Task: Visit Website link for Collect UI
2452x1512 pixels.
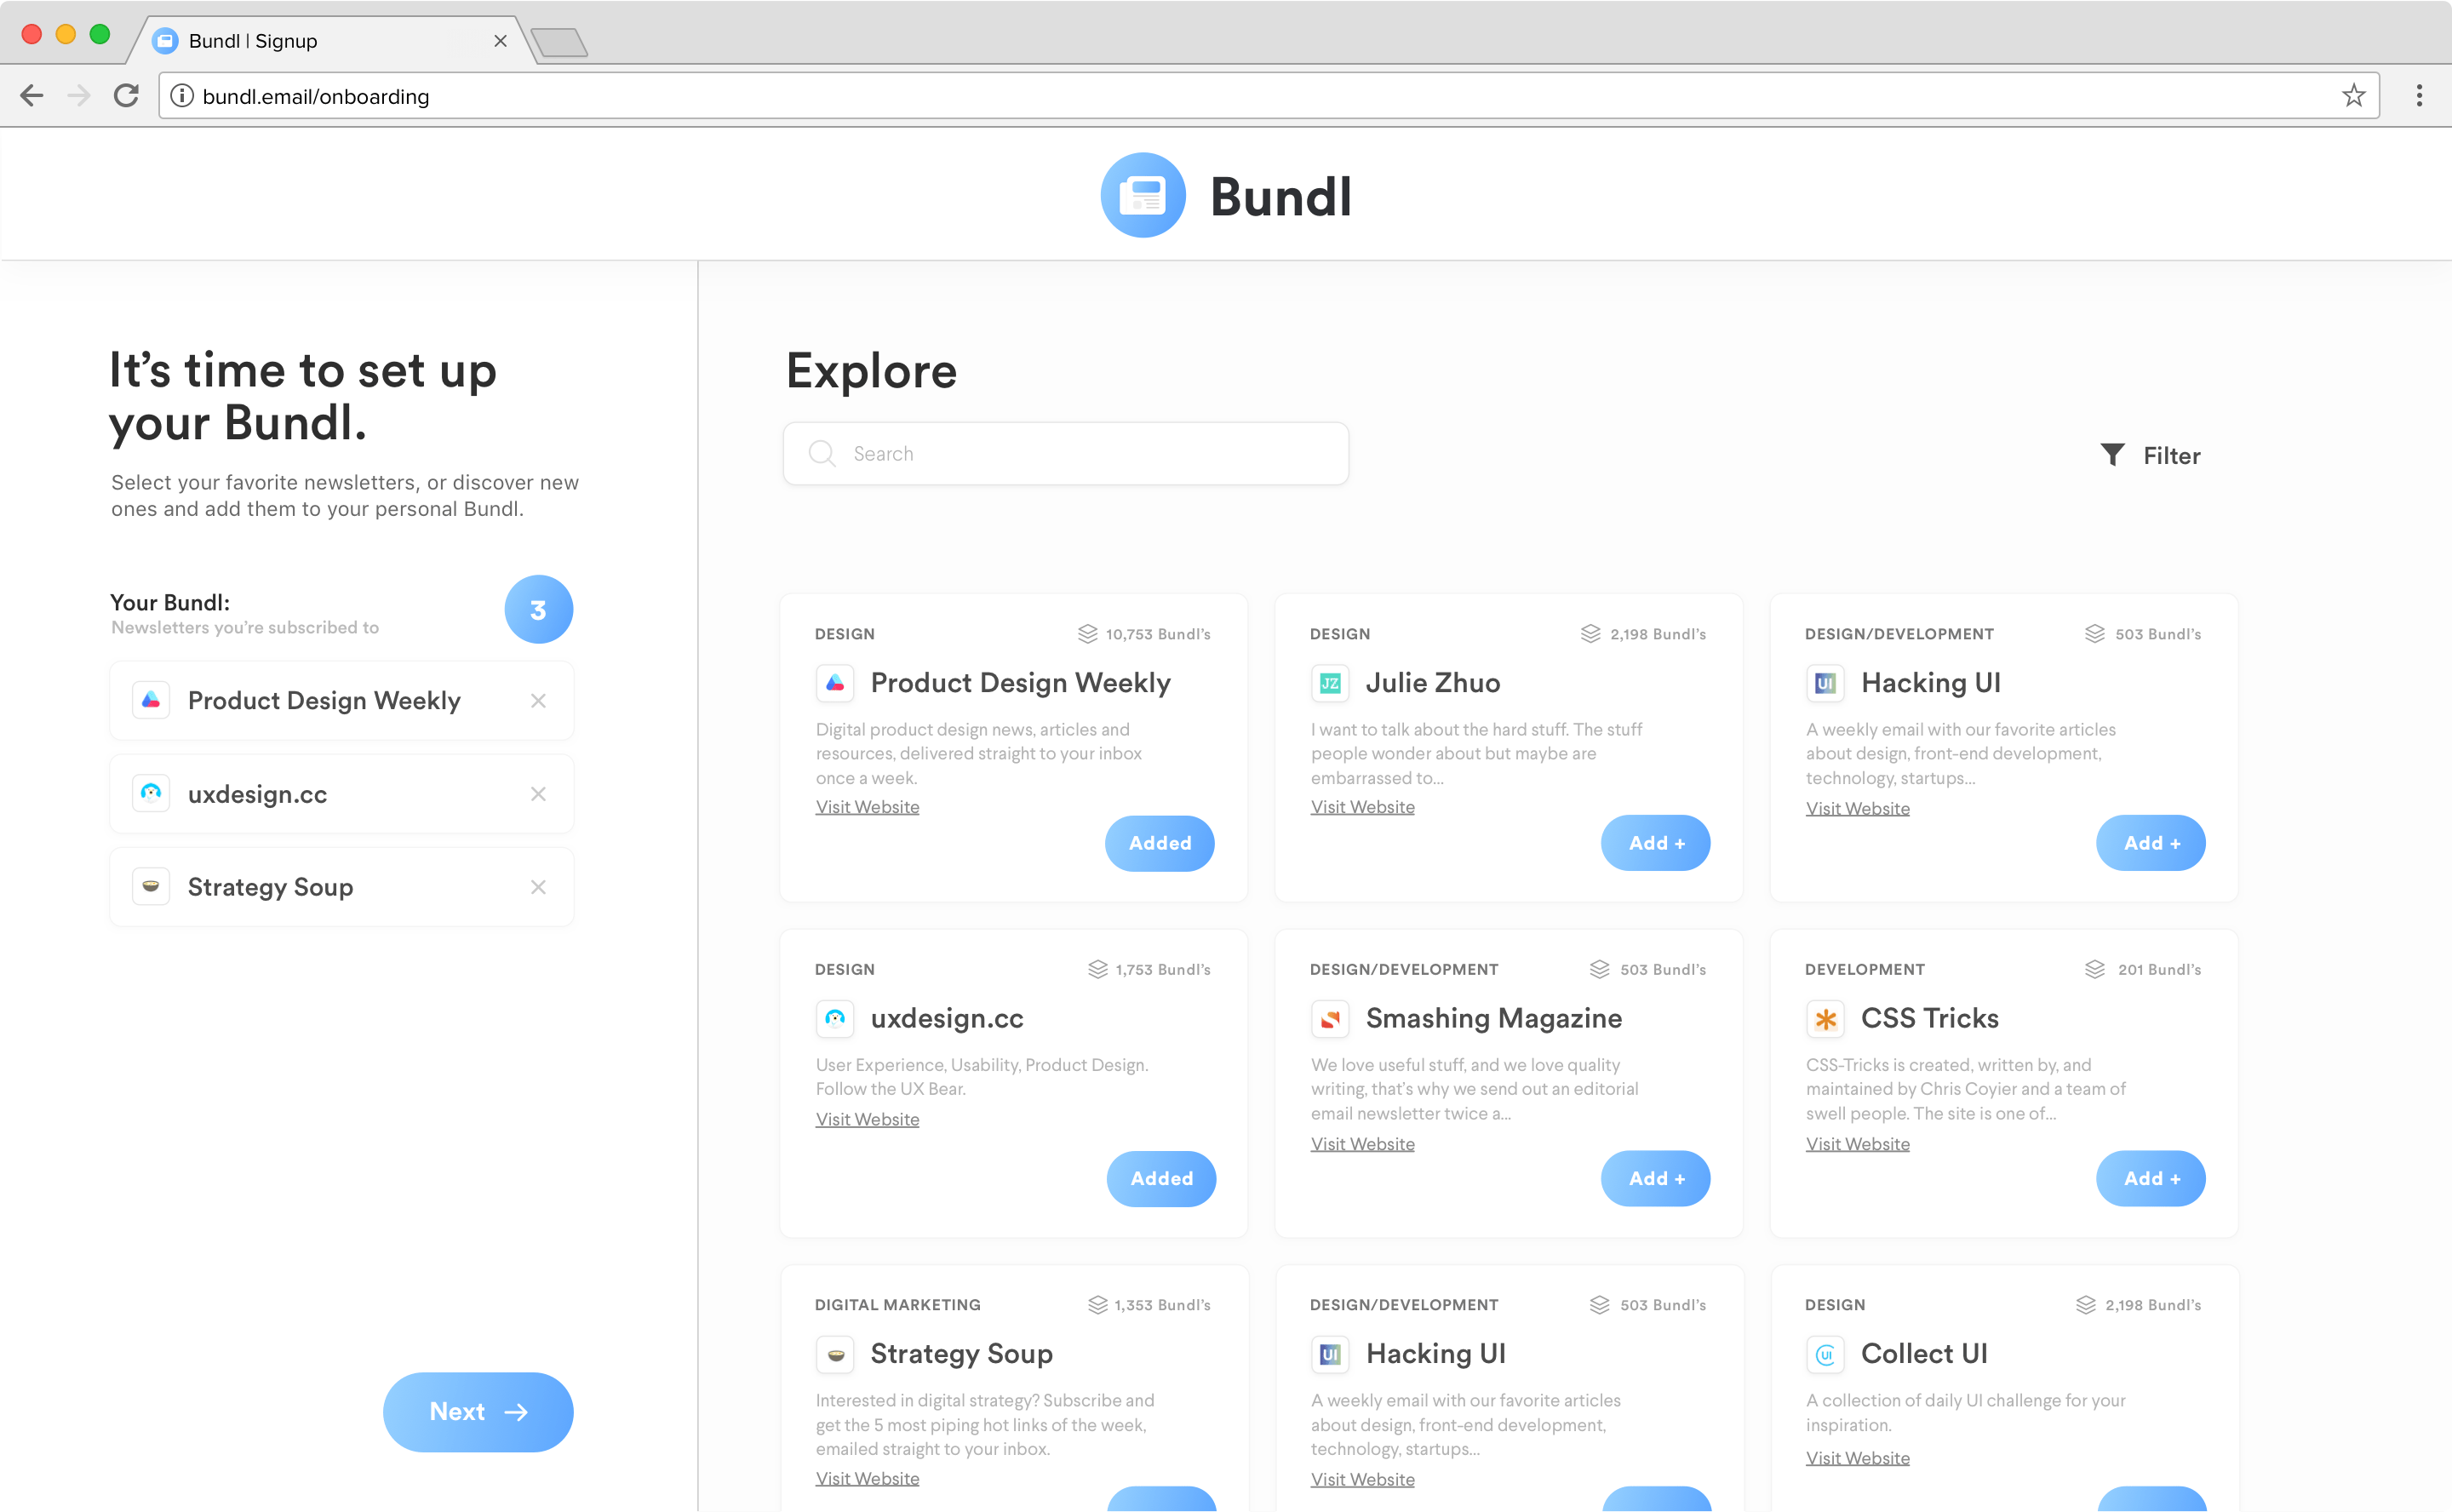Action: coord(1858,1458)
